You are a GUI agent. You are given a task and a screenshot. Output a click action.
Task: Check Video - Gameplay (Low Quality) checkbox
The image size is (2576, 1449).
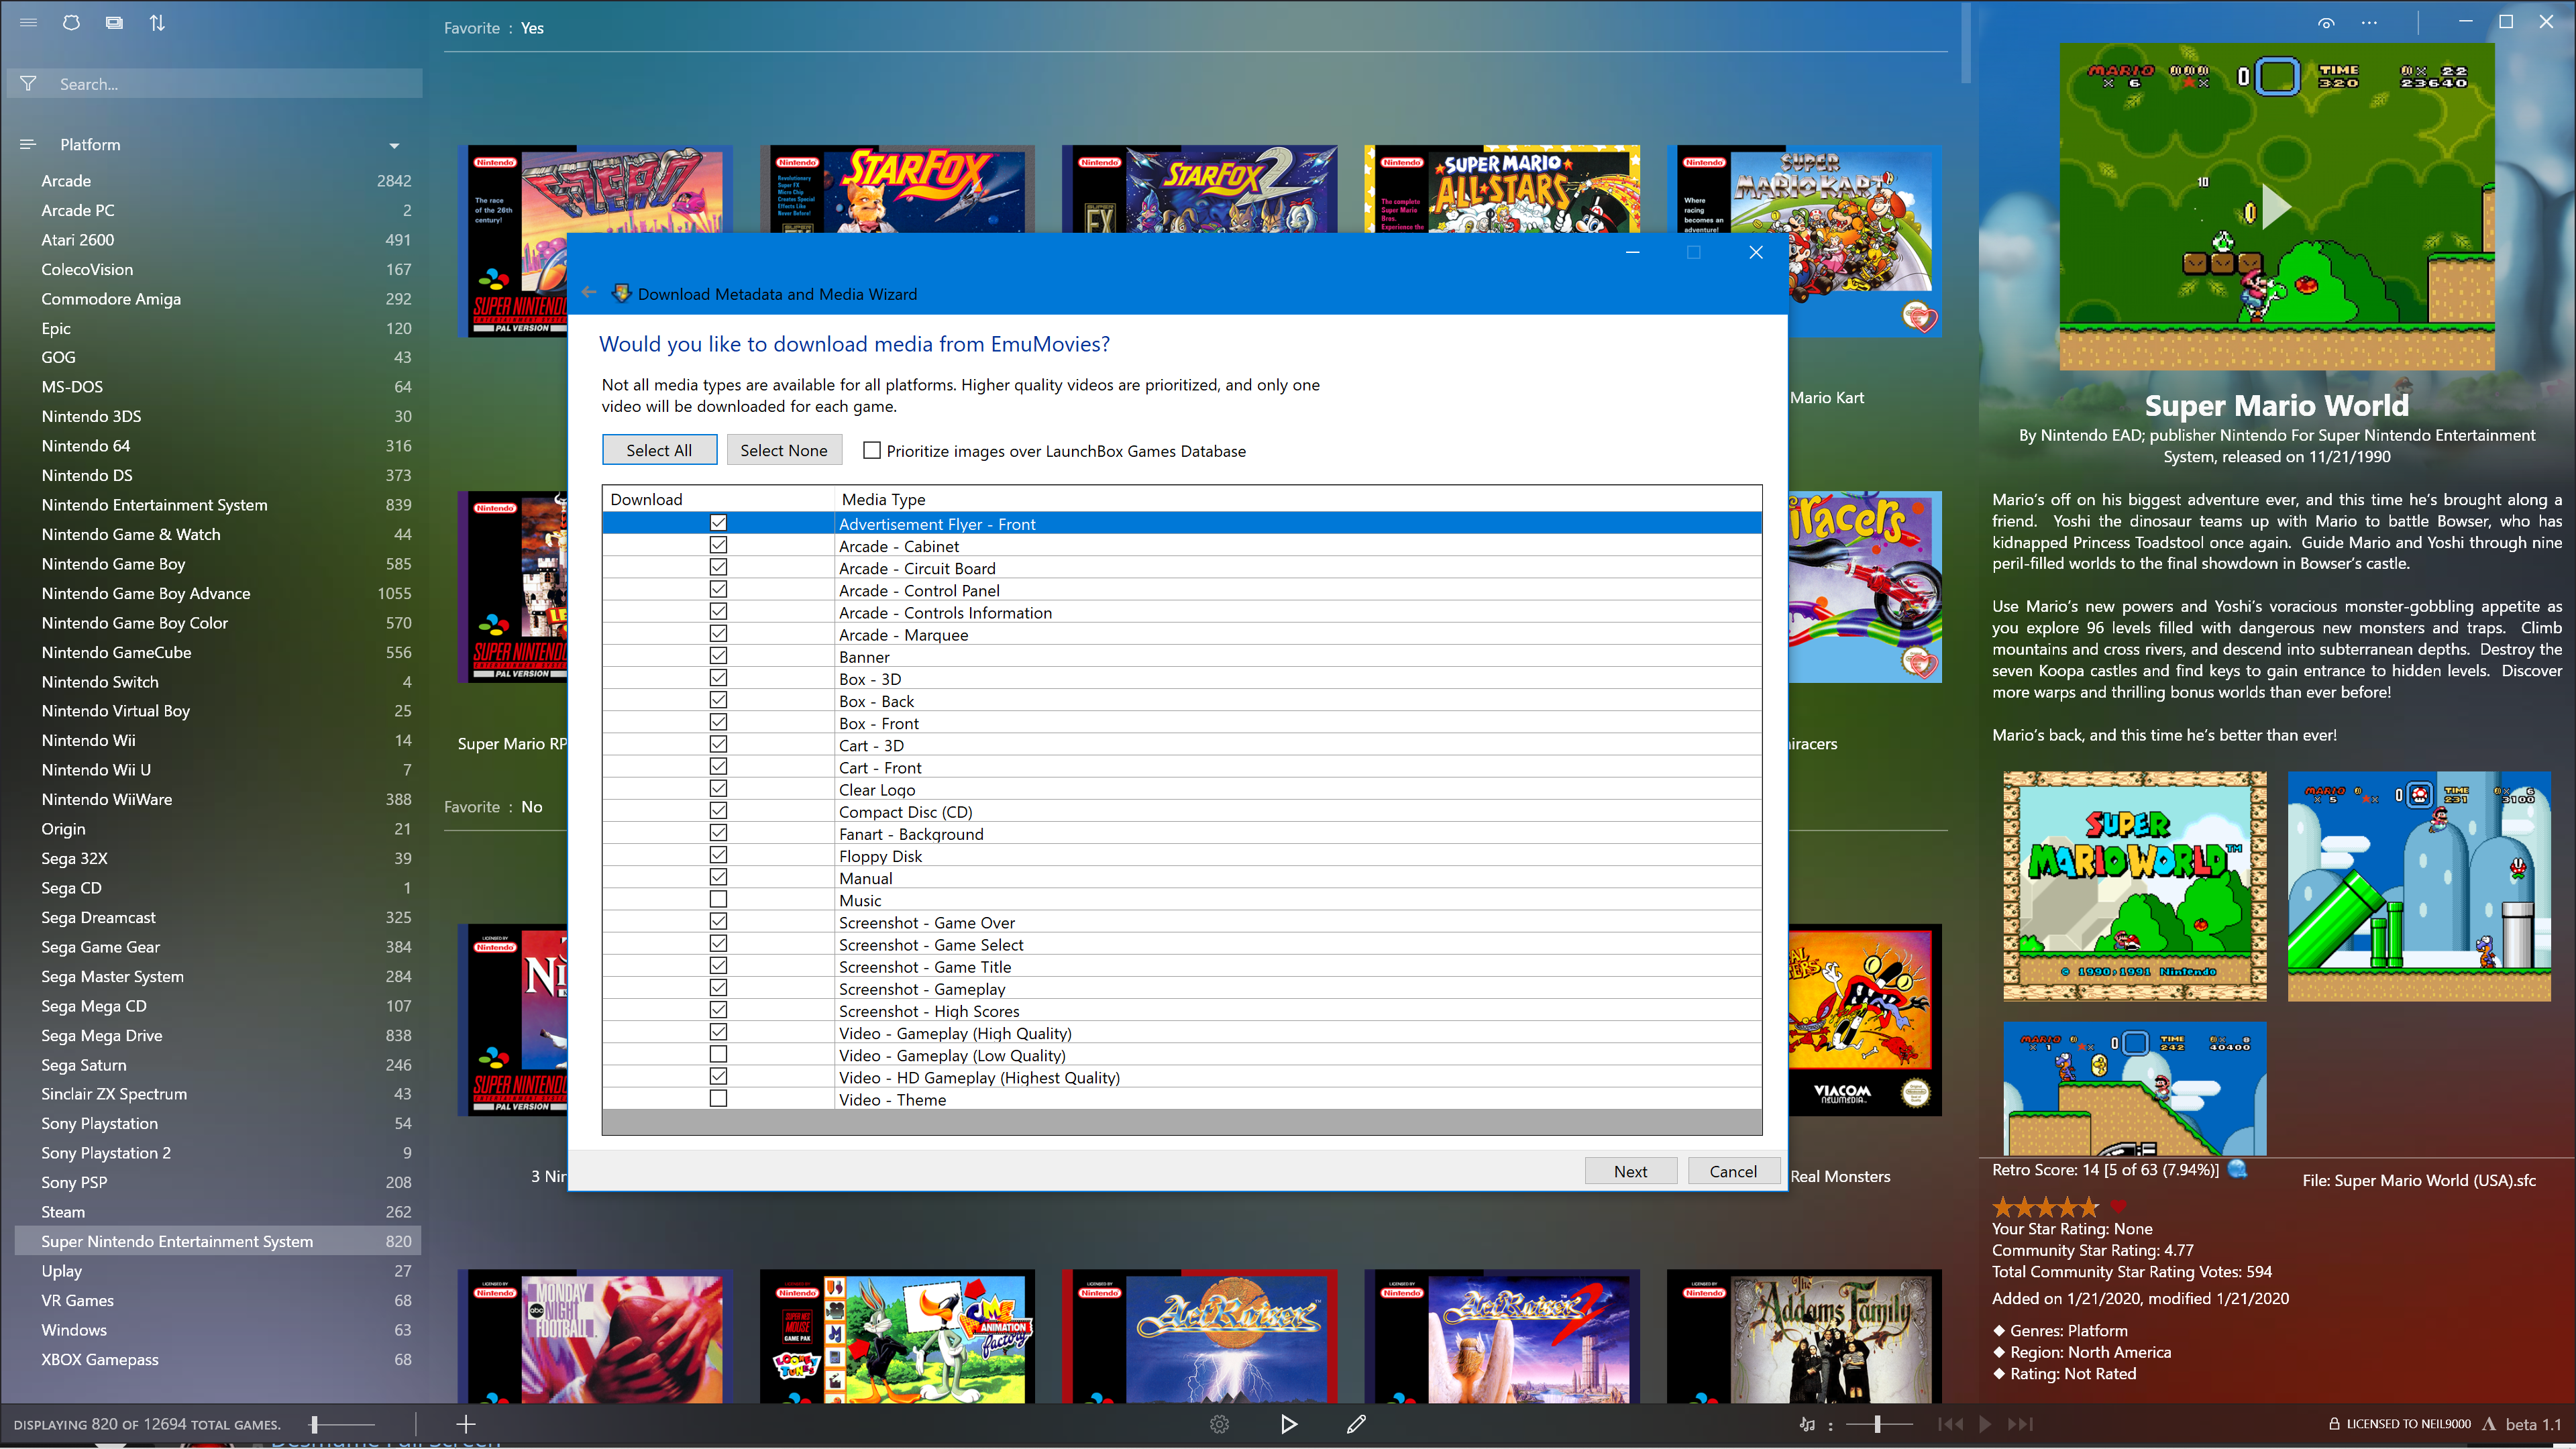point(718,1055)
